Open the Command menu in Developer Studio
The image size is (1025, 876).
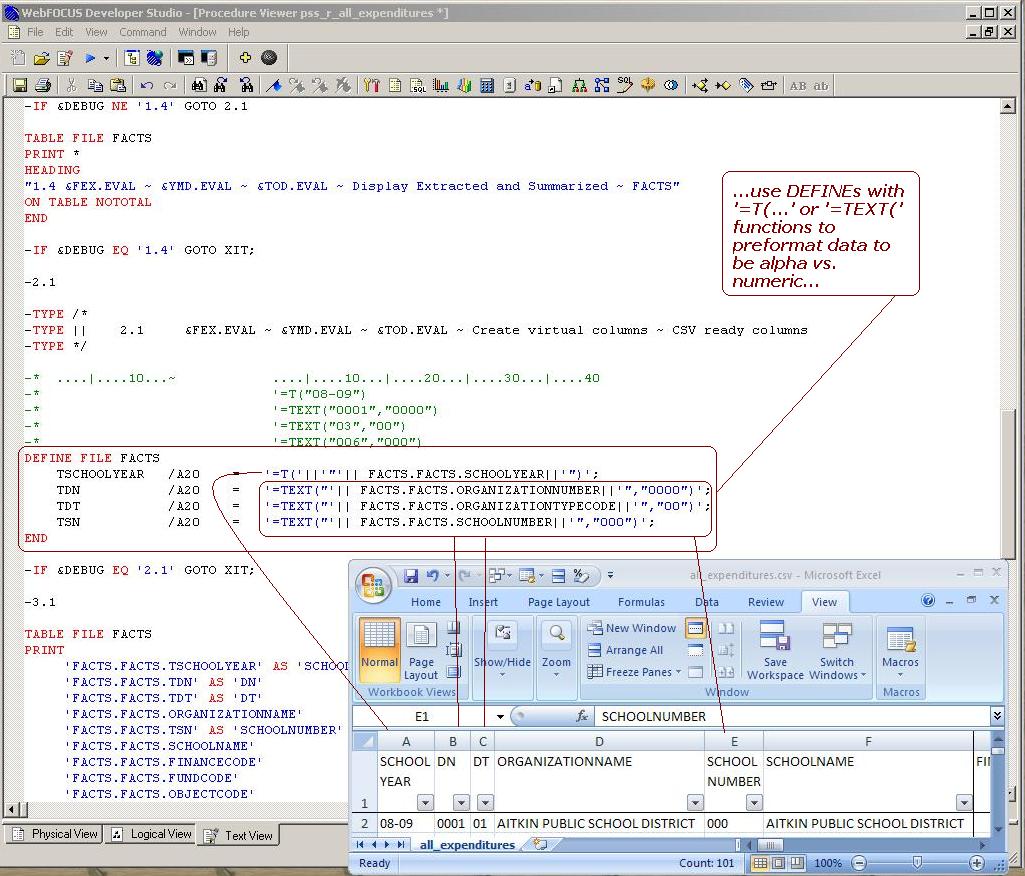coord(142,31)
